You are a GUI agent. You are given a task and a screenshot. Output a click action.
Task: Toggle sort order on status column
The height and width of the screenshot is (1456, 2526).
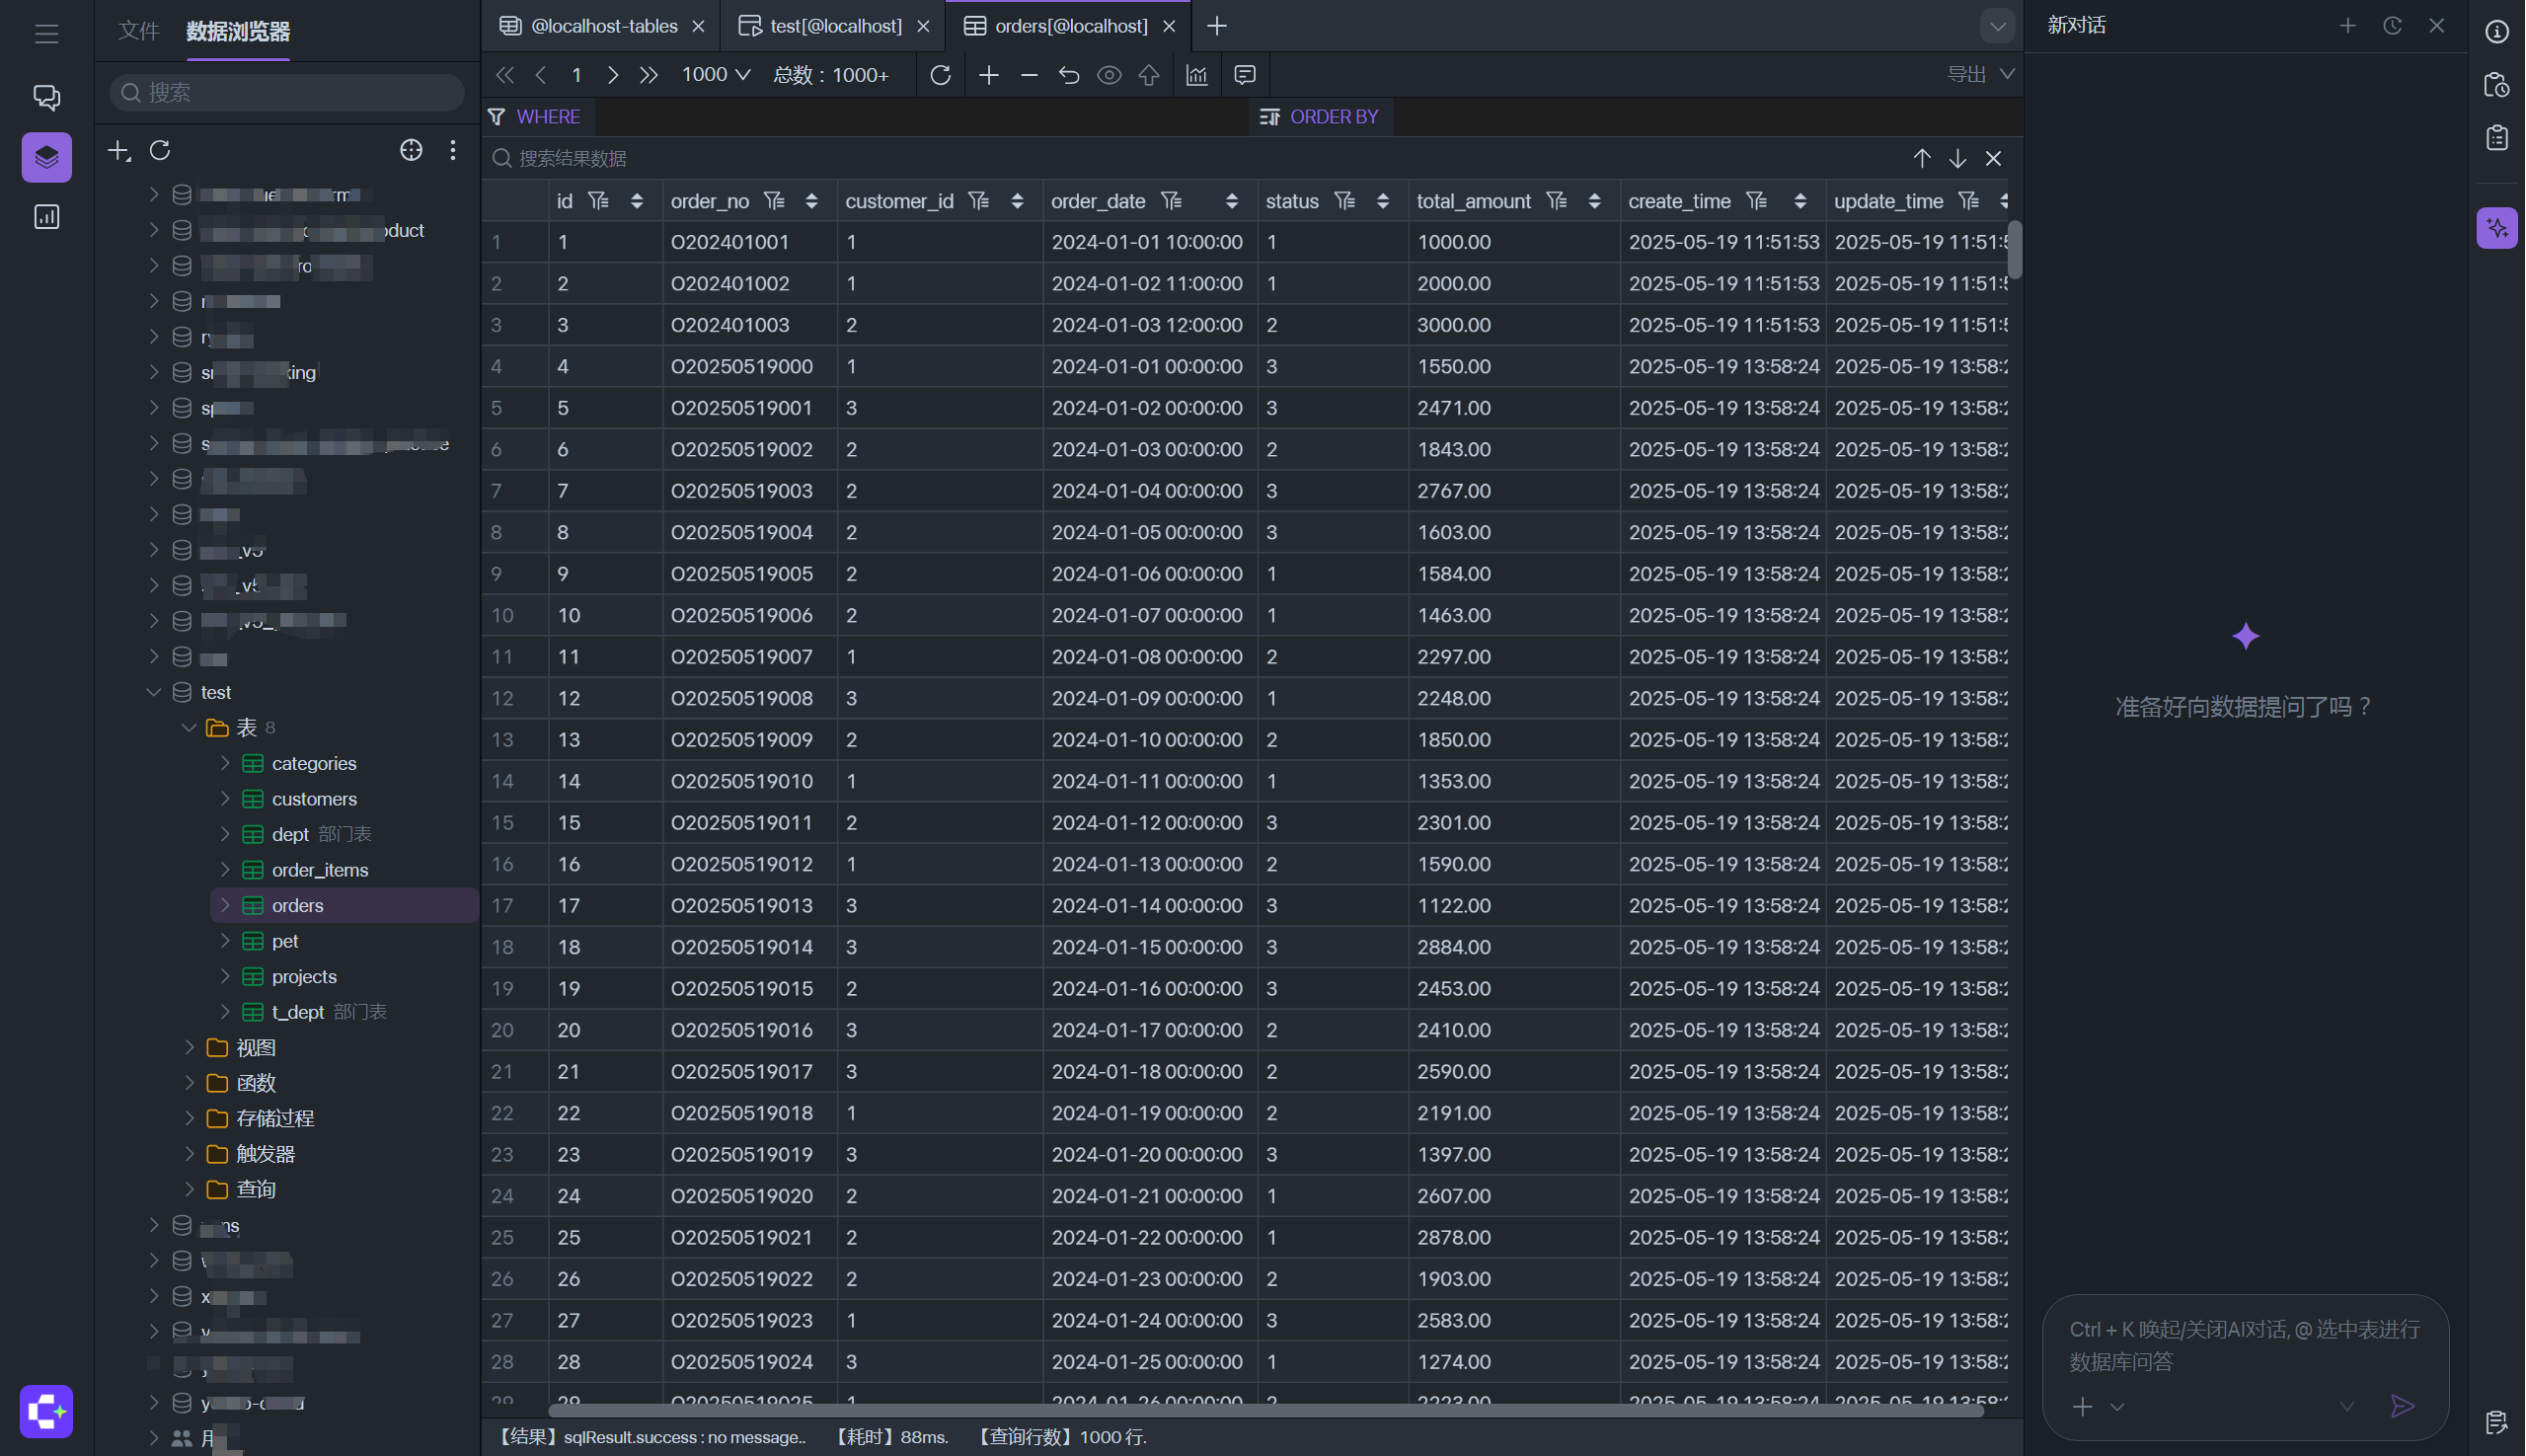click(x=1383, y=201)
